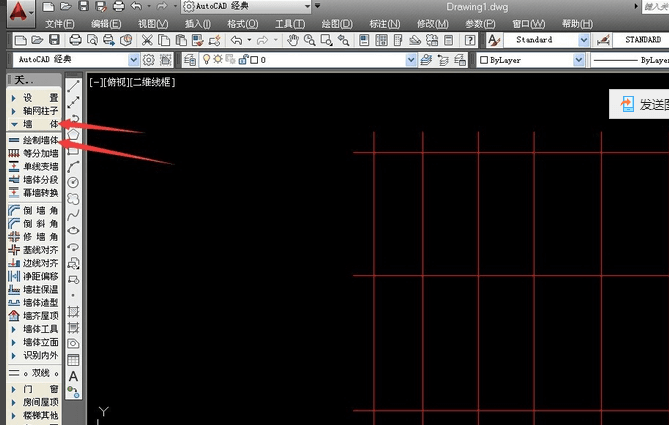The height and width of the screenshot is (425, 669).
Task: Click the Text Style A icon
Action: pyautogui.click(x=494, y=41)
